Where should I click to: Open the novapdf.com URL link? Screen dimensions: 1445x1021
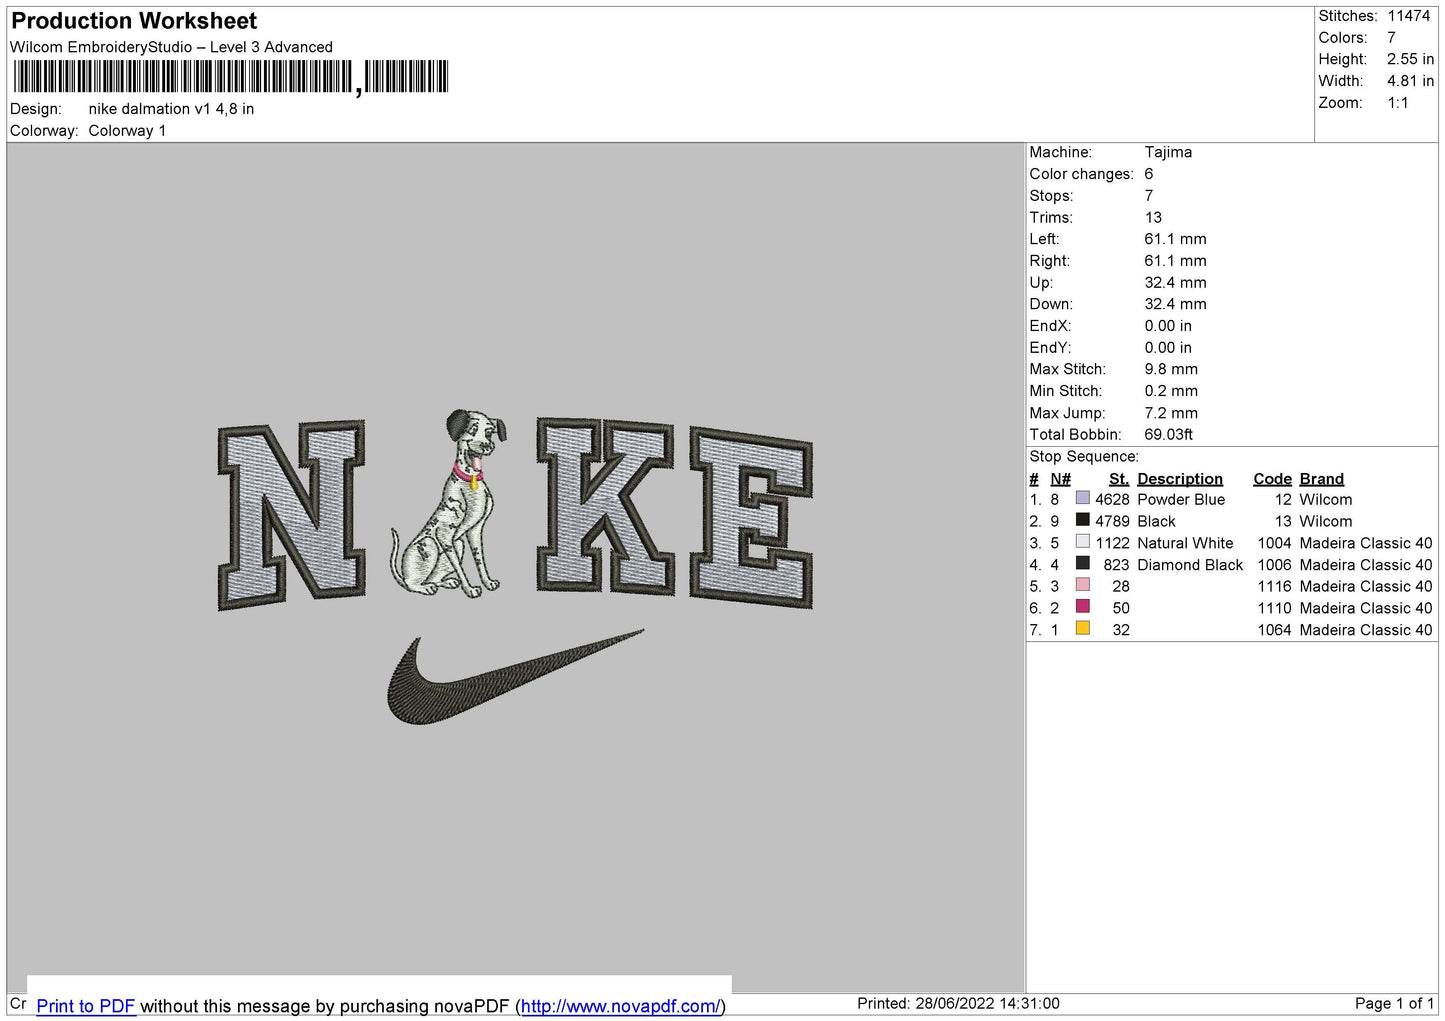coord(620,1006)
